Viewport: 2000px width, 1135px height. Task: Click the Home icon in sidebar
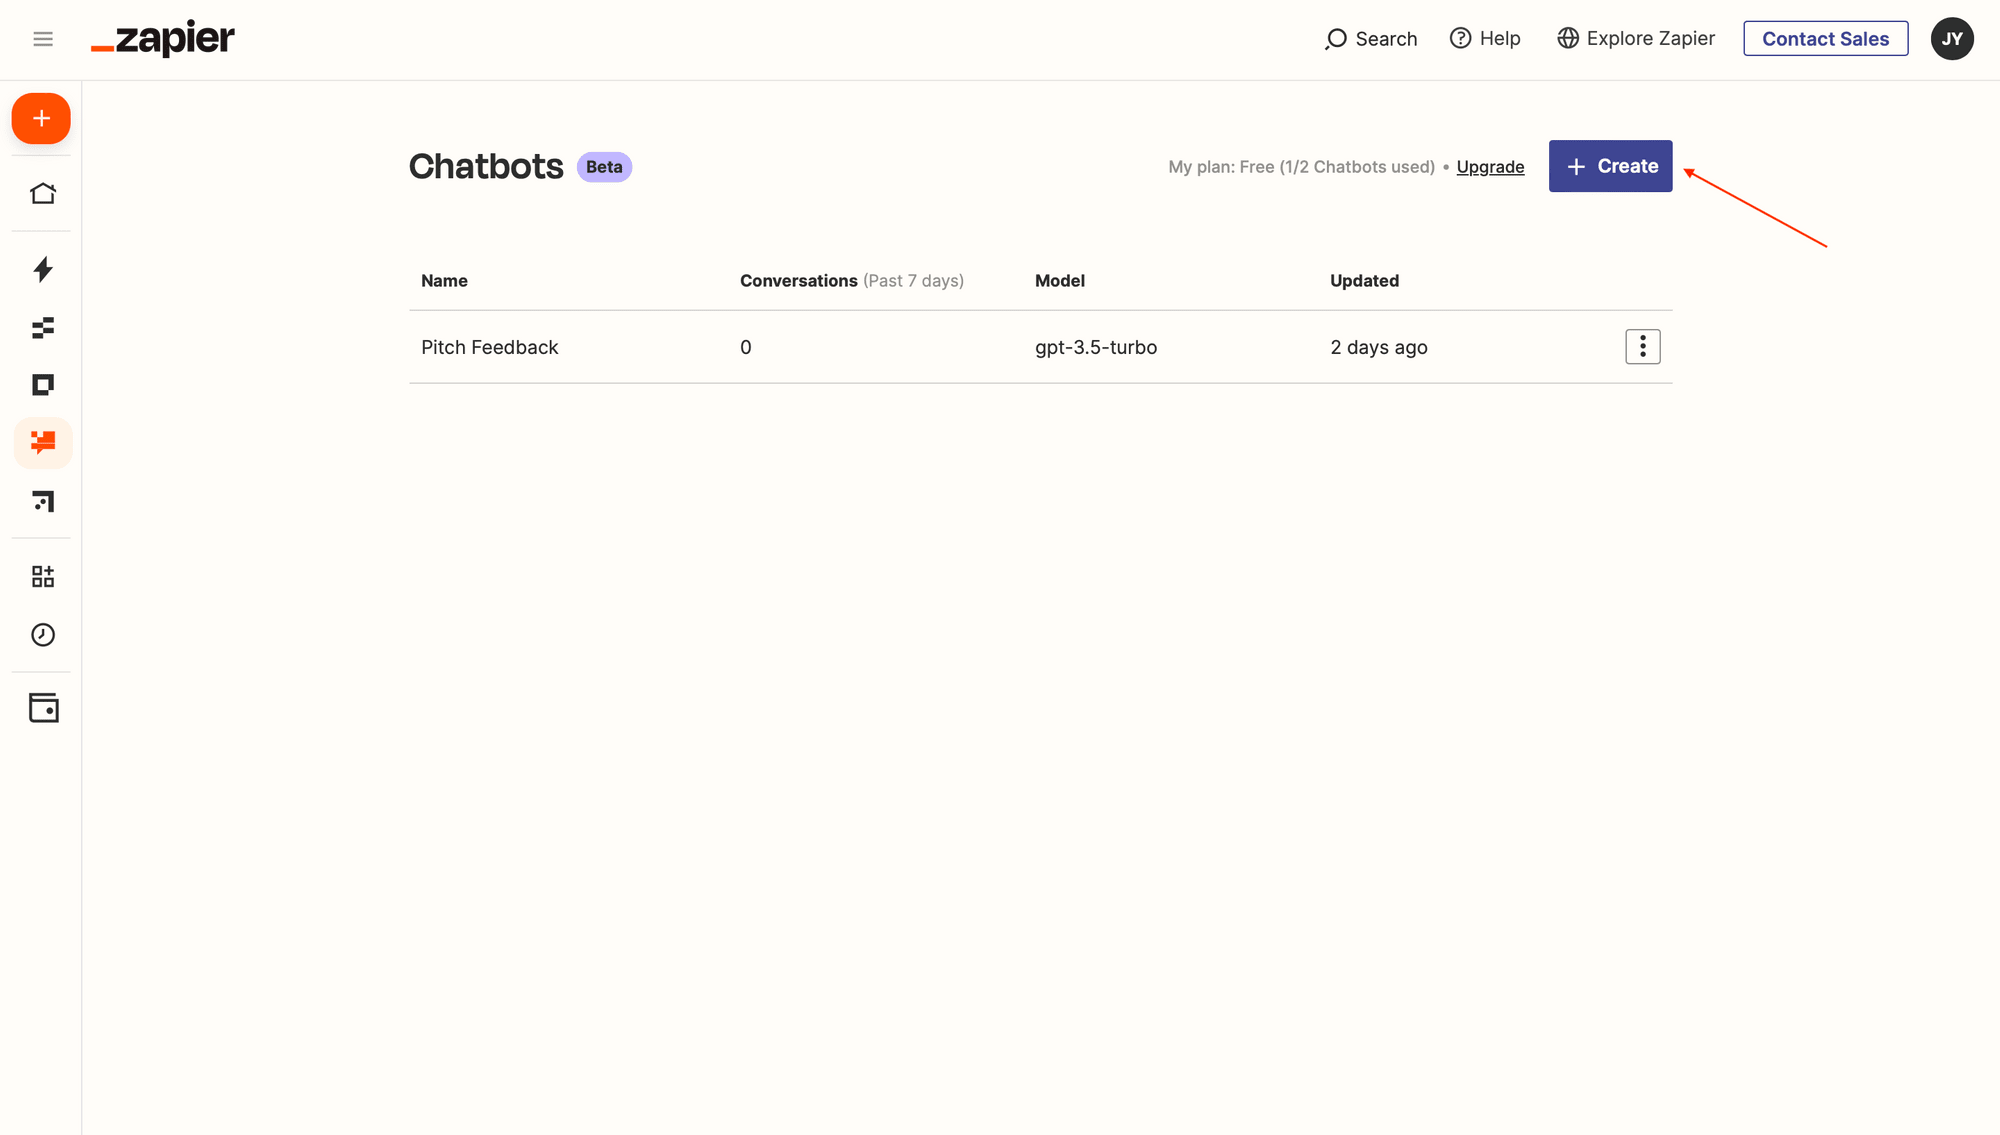coord(41,192)
